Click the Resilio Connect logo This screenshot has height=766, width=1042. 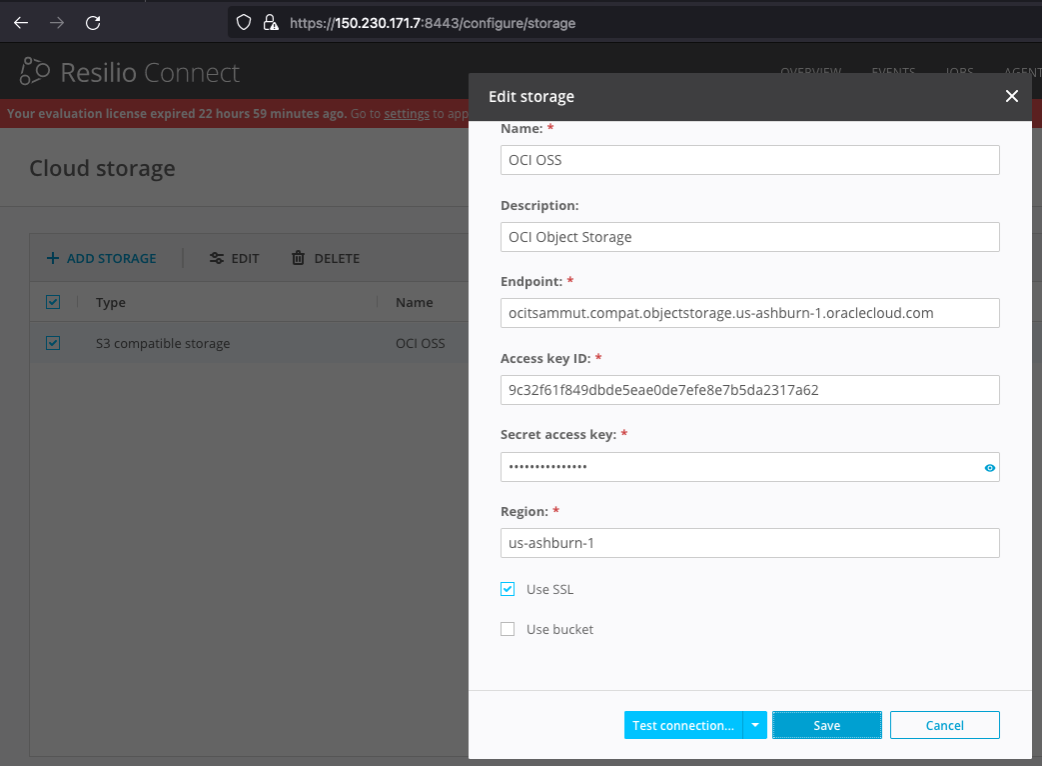(x=130, y=71)
